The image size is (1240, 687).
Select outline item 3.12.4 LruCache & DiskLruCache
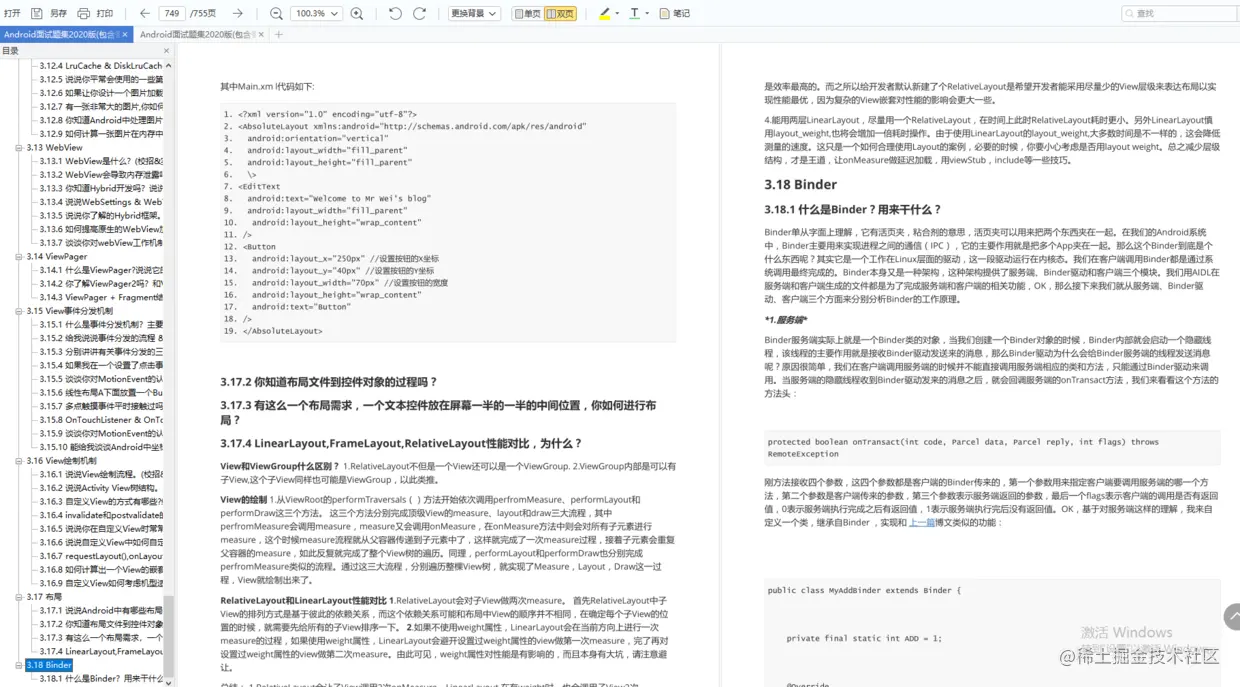point(101,65)
